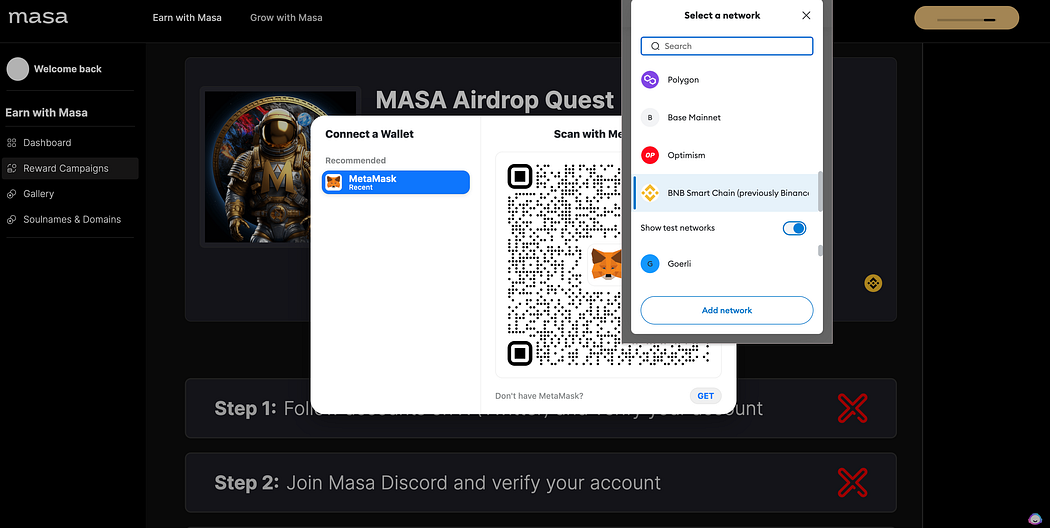The image size is (1050, 528).
Task: Click gold BNB badge on quest card
Action: 873,283
